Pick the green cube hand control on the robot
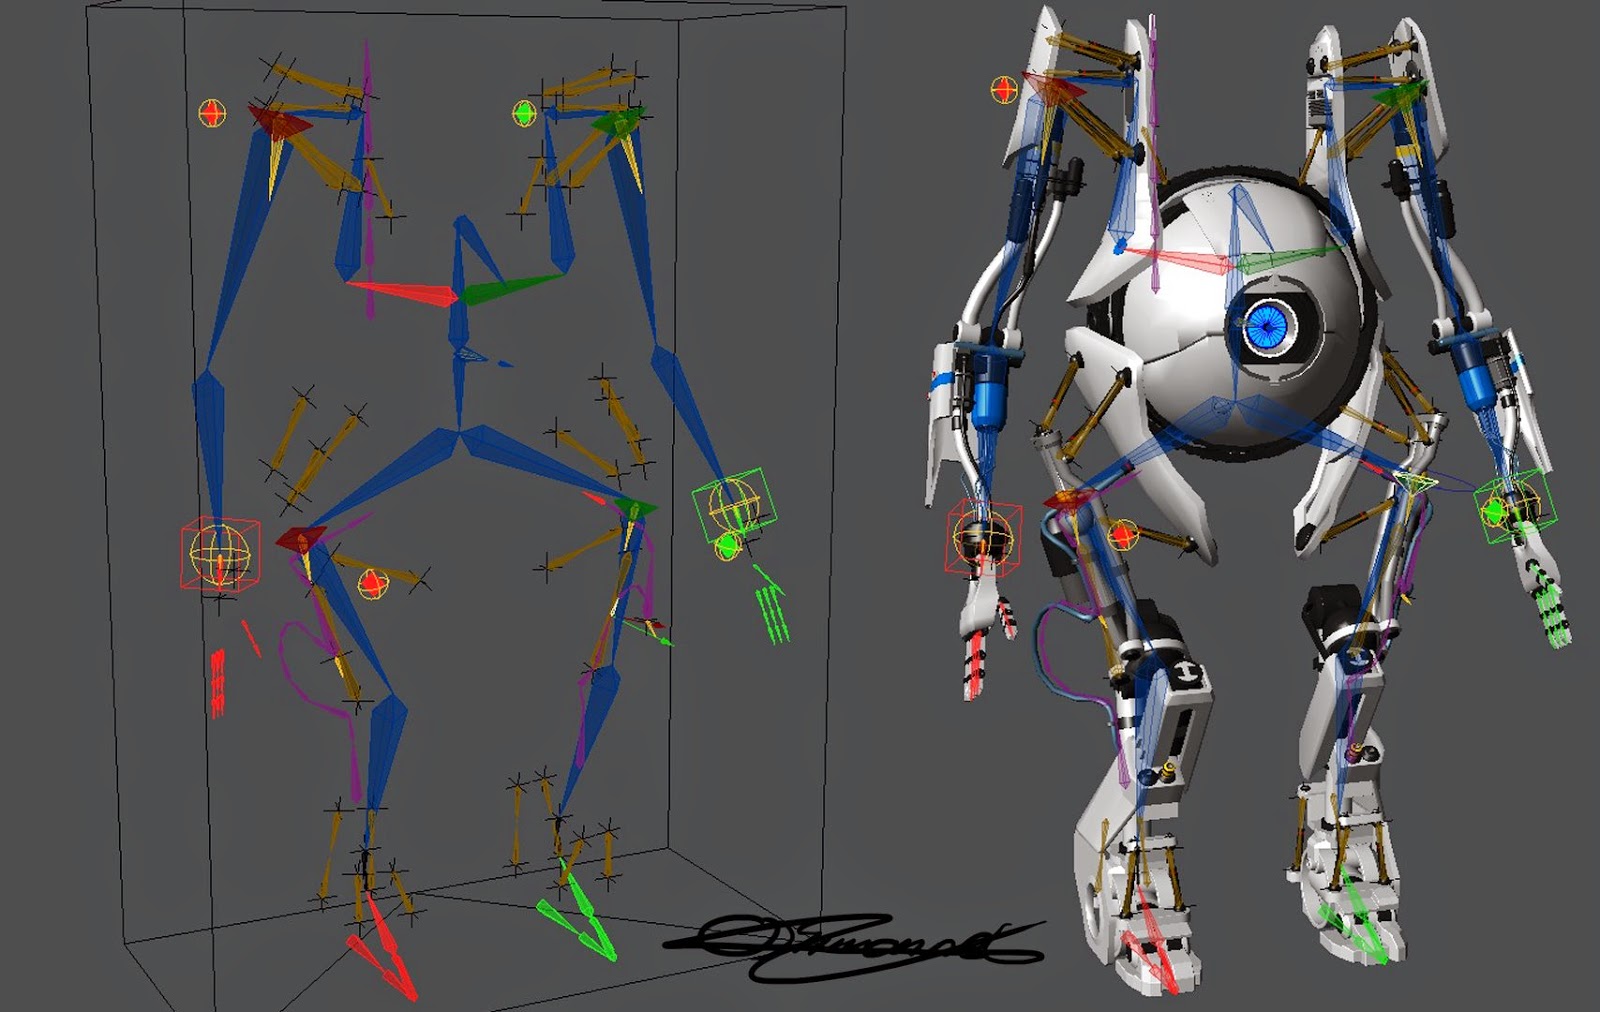 click(x=1516, y=506)
